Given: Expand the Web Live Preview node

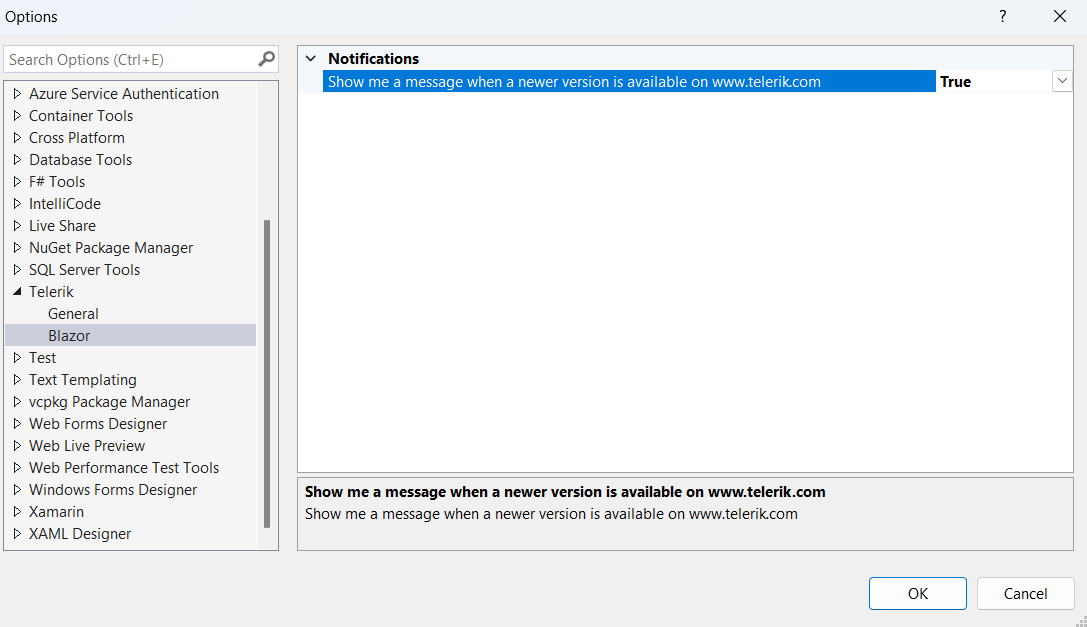Looking at the screenshot, I should tap(17, 446).
